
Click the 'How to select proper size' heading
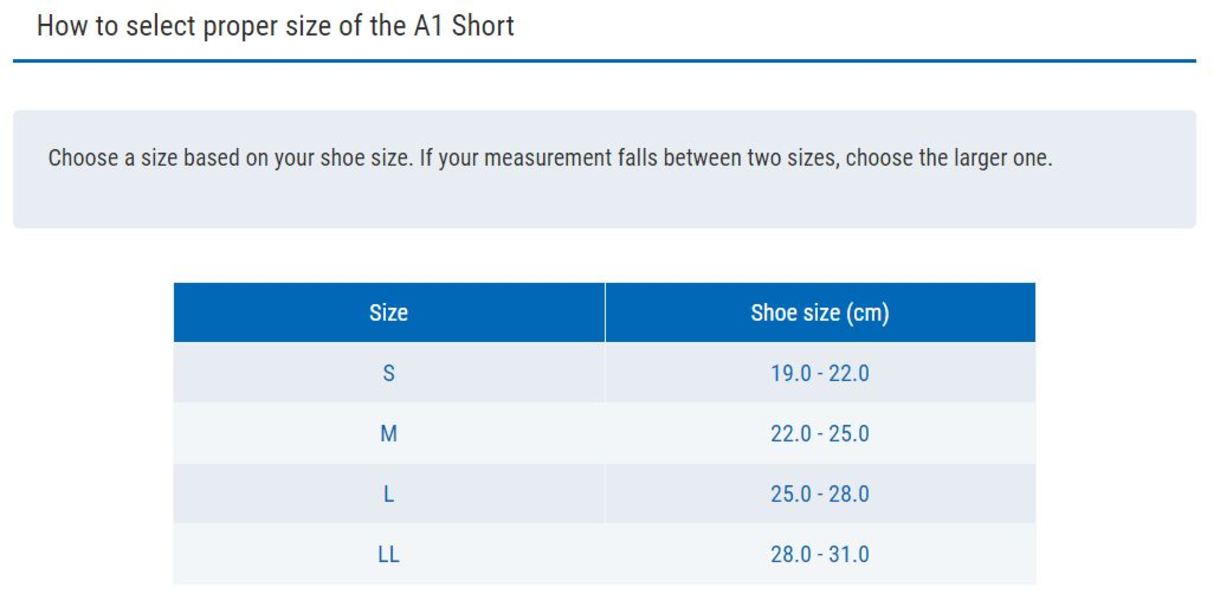tap(200, 25)
